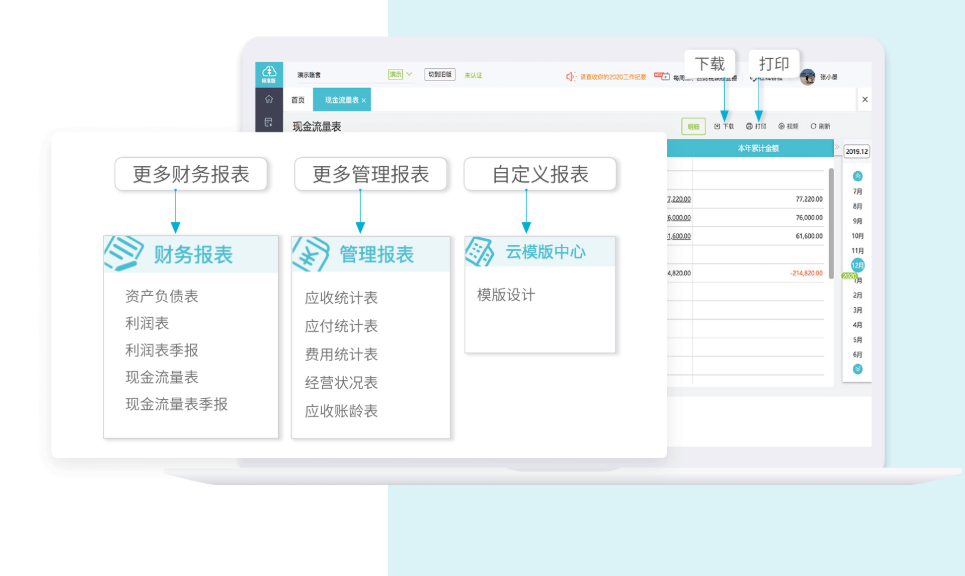Click the green 明细 button
The image size is (965, 576).
(693, 127)
